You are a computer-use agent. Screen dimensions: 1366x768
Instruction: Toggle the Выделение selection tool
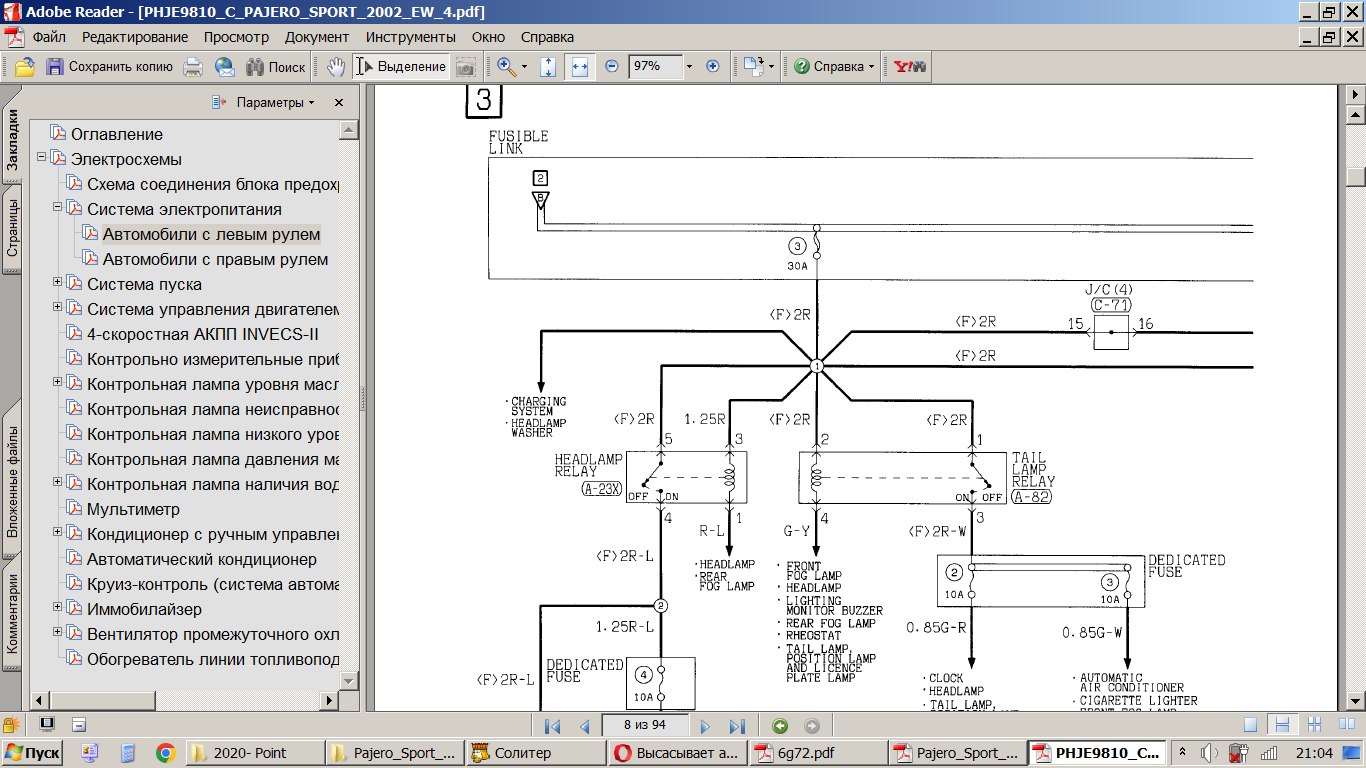pyautogui.click(x=401, y=67)
